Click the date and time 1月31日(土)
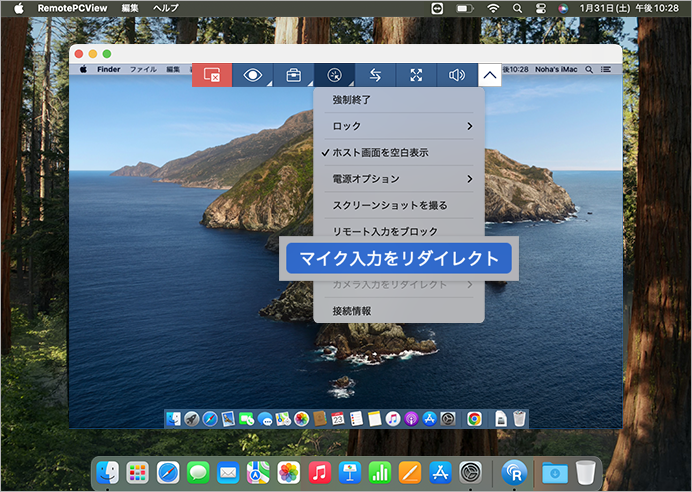 605,8
